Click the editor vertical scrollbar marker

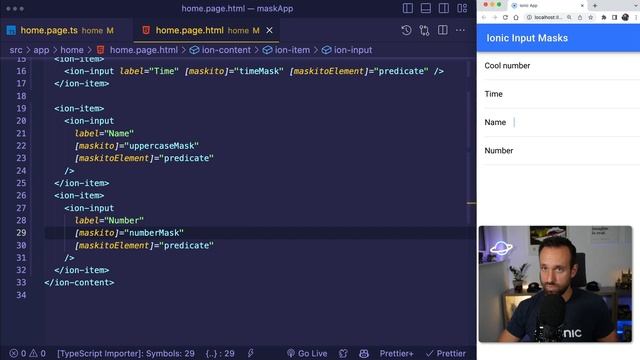pos(471,203)
